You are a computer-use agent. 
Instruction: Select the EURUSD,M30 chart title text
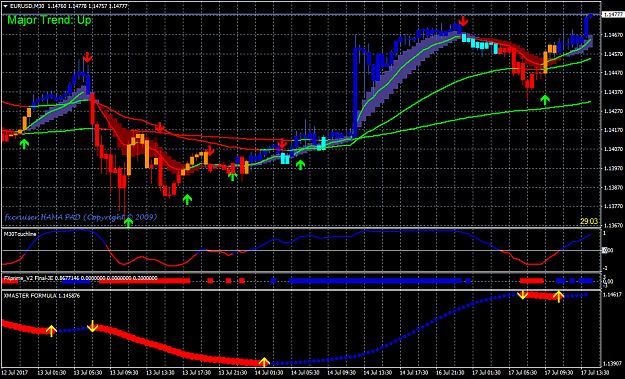[x=27, y=6]
